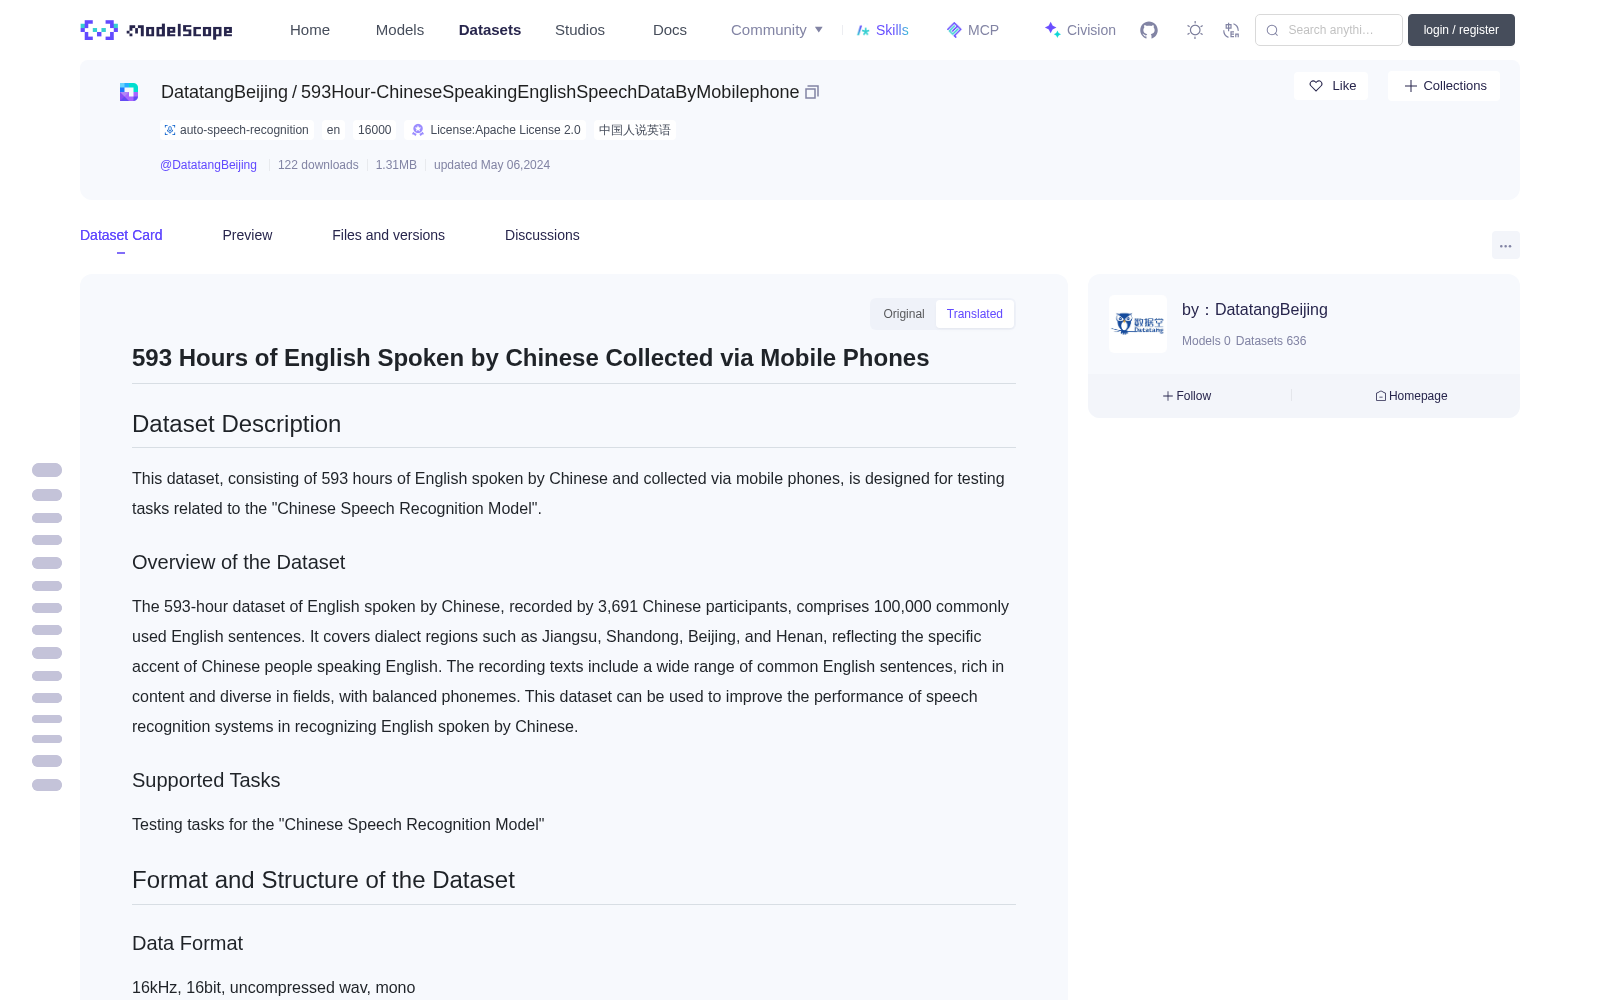Click '16kHz, 16bit, uncompressed wav, mono' text

click(273, 987)
